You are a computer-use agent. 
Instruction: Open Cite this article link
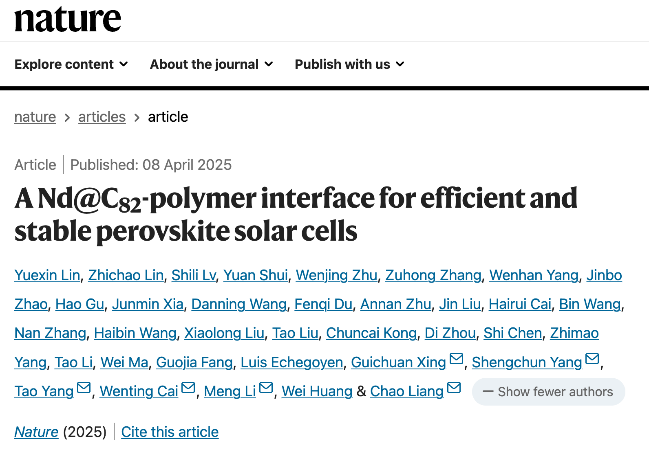(170, 432)
